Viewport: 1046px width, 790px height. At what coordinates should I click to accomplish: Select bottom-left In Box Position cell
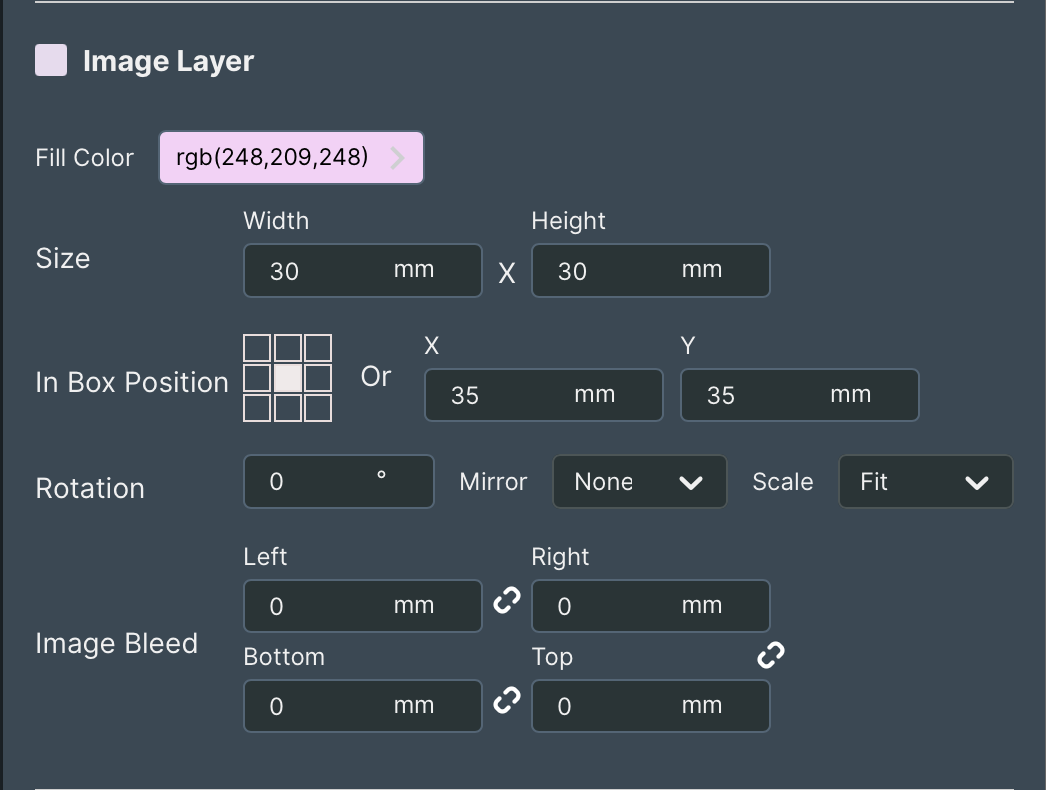point(257,408)
